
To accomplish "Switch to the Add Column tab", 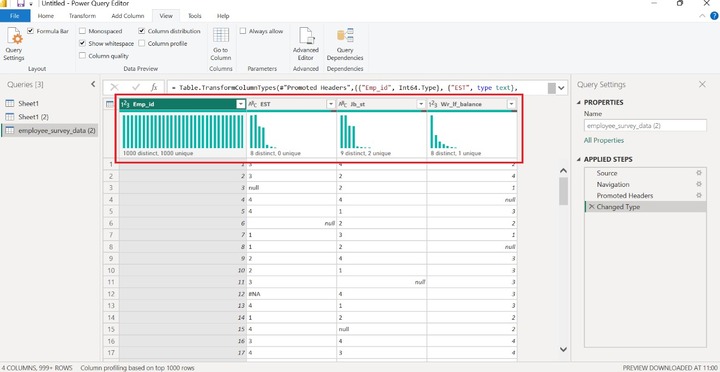I will (128, 16).
